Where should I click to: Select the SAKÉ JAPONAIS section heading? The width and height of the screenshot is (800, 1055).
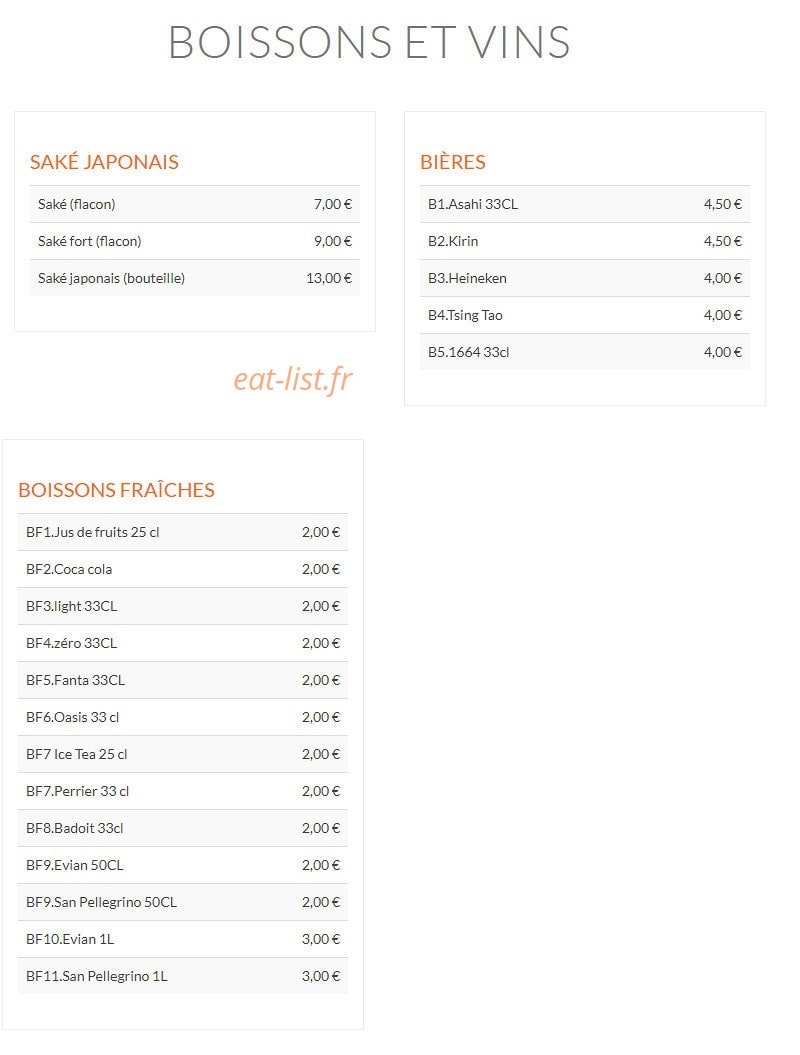[104, 162]
